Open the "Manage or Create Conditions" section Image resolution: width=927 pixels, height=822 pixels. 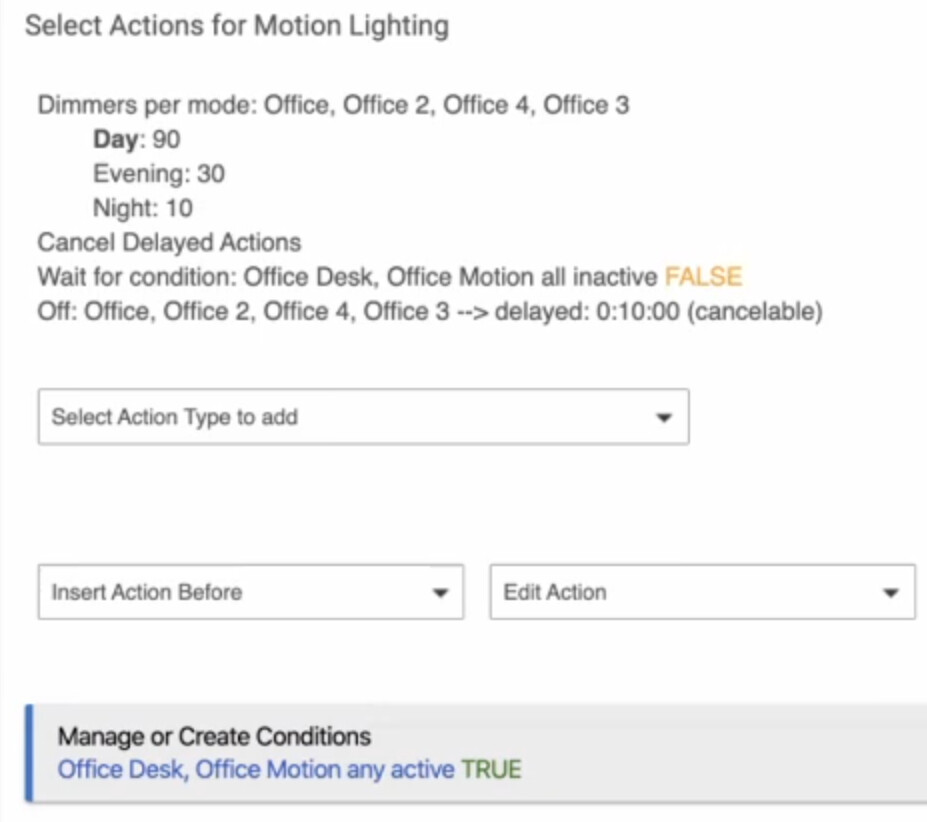[214, 738]
